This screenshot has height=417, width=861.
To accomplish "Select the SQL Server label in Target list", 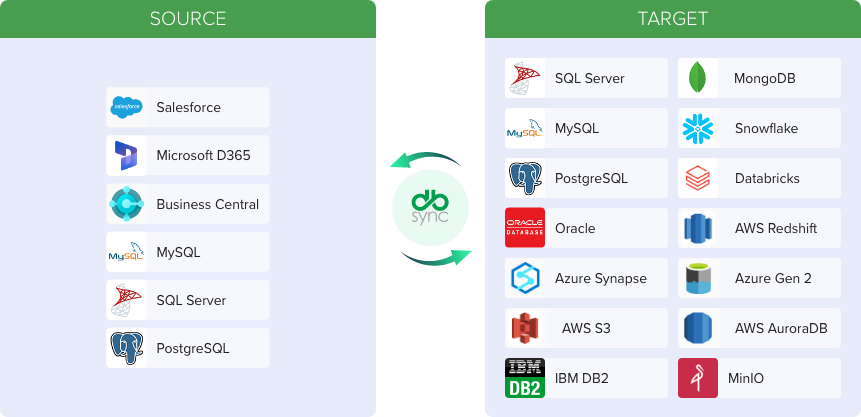I will click(590, 79).
